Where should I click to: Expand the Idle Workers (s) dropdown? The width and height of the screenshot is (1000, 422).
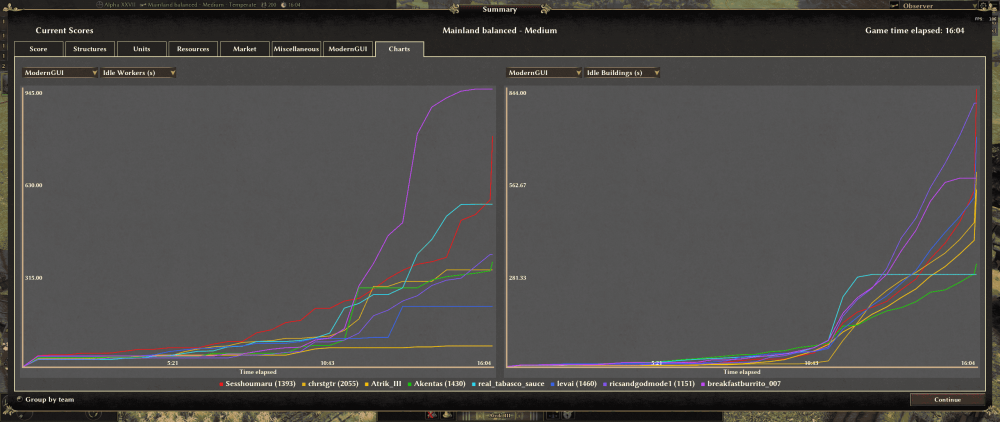[138, 73]
